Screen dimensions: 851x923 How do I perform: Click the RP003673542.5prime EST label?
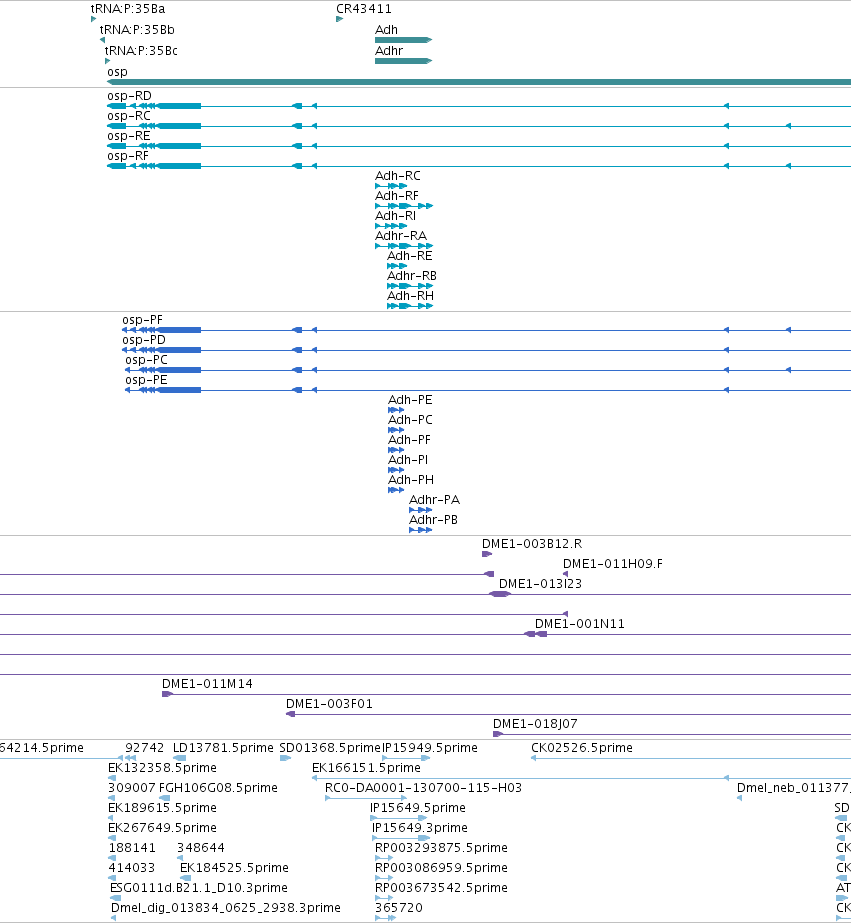point(441,888)
